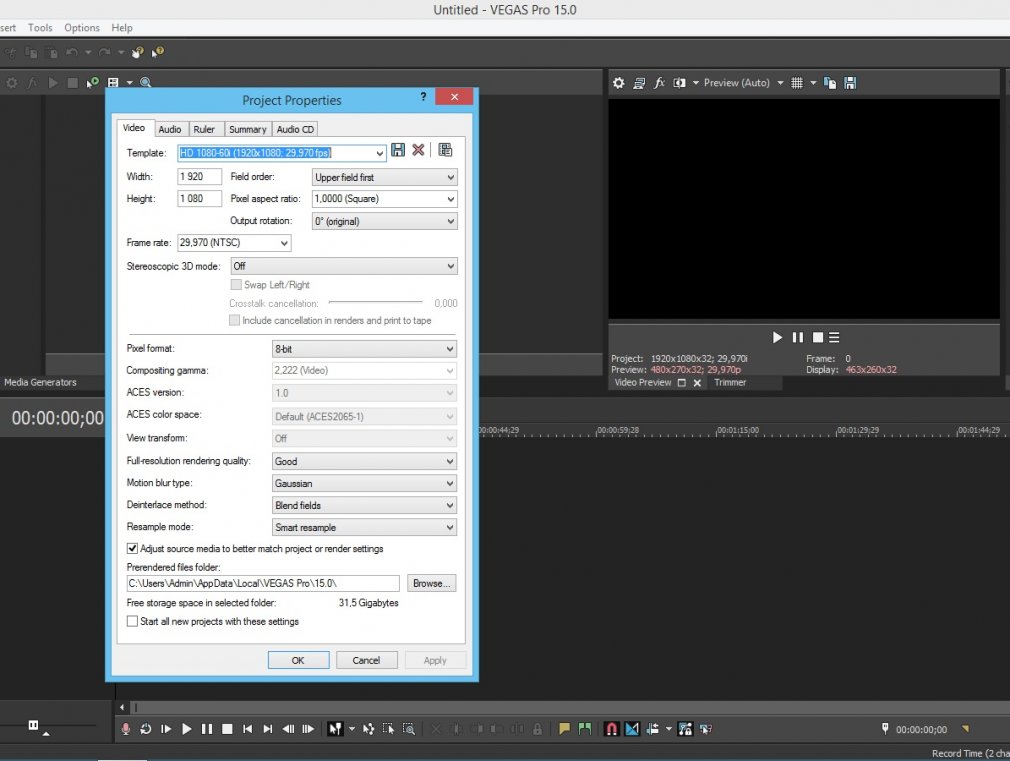Toggle auto ripple icon
Screen dimensions: 1010x761
[653, 729]
